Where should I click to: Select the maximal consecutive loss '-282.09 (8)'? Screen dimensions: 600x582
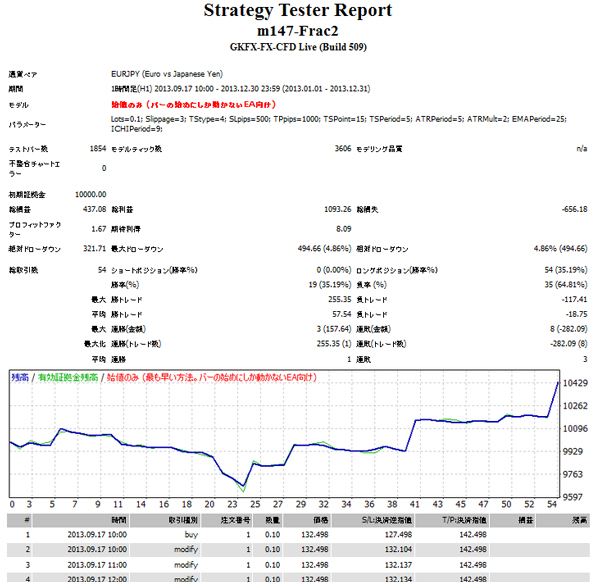(x=569, y=344)
